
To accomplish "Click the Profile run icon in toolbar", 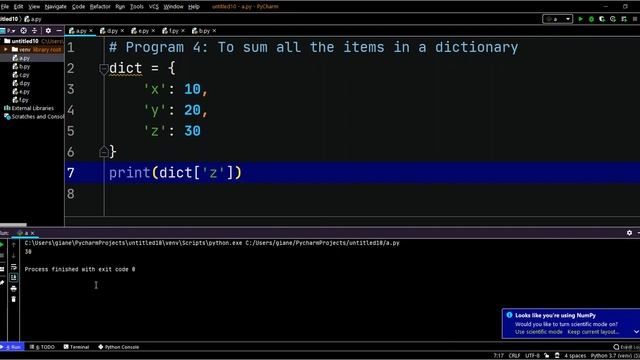I will [613, 19].
